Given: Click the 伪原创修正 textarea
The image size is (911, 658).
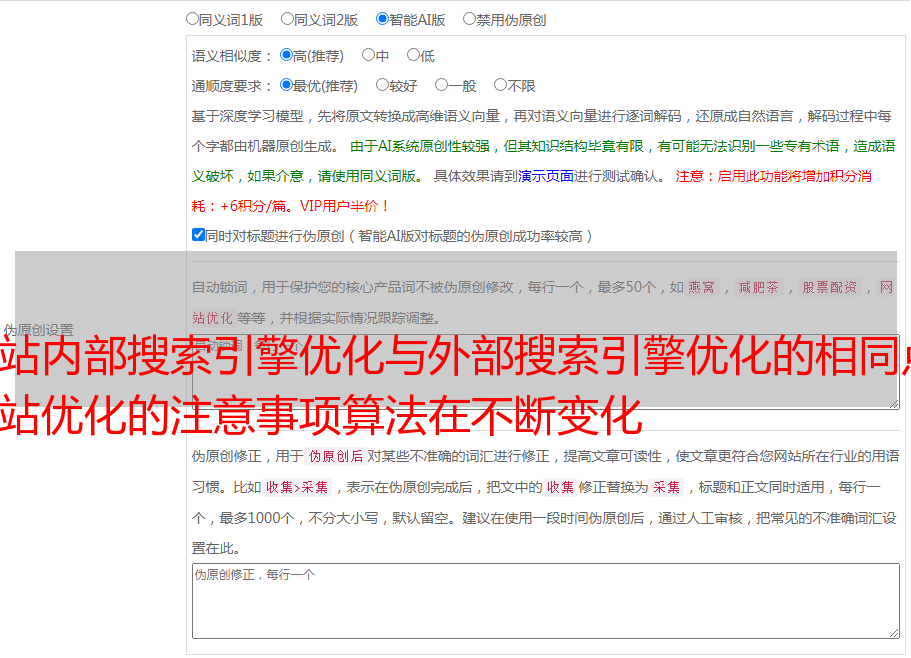Looking at the screenshot, I should [546, 601].
